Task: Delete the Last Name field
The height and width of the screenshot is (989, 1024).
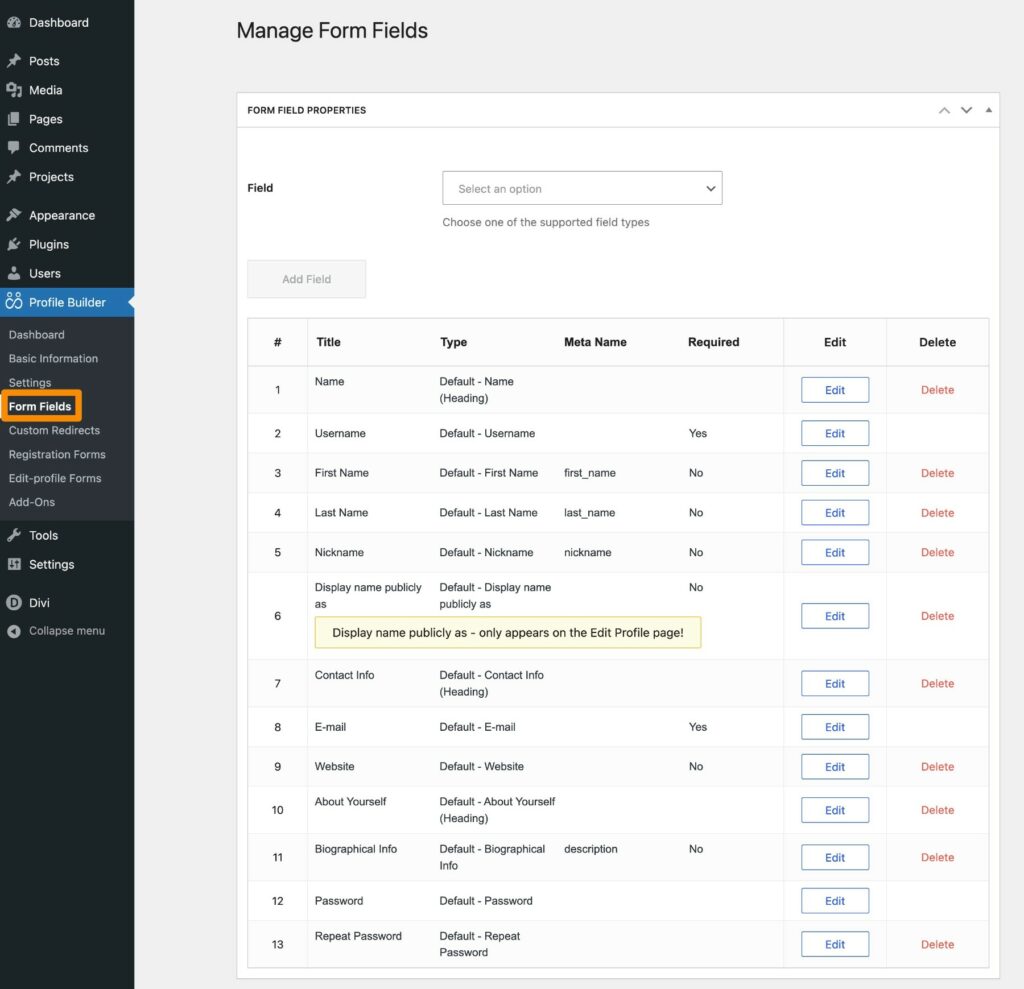Action: [x=937, y=513]
